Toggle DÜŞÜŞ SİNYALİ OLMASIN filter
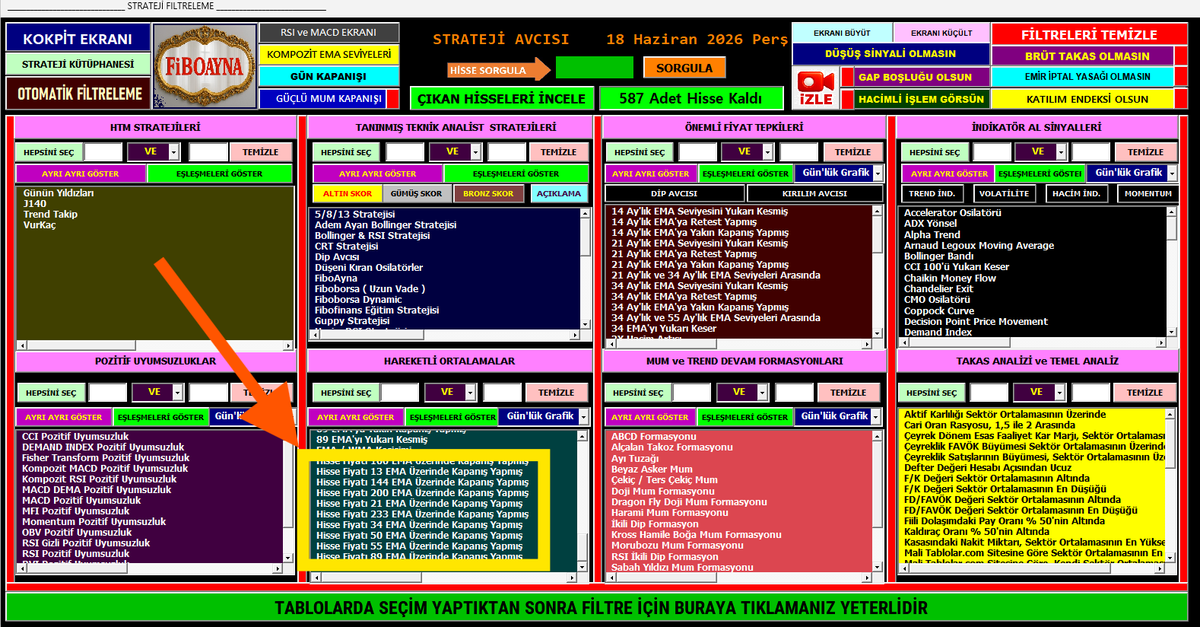This screenshot has height=627, width=1200. click(x=890, y=54)
